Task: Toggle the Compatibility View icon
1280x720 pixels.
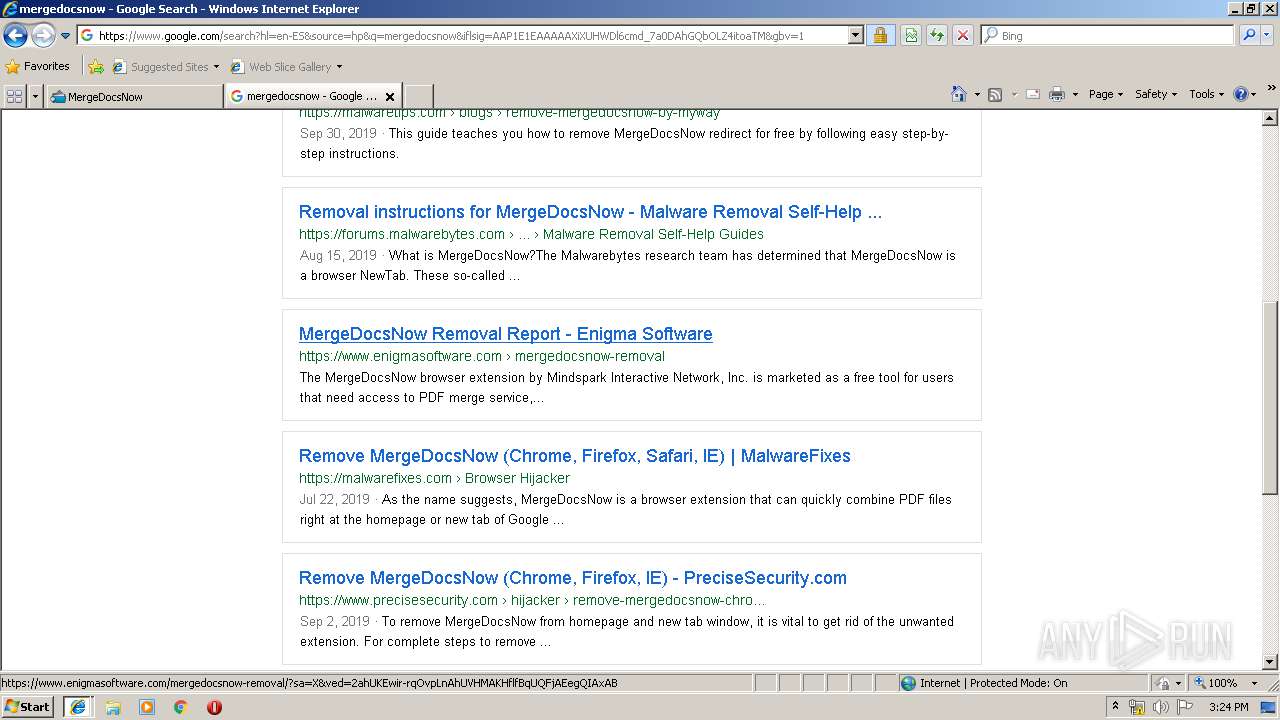Action: point(911,35)
